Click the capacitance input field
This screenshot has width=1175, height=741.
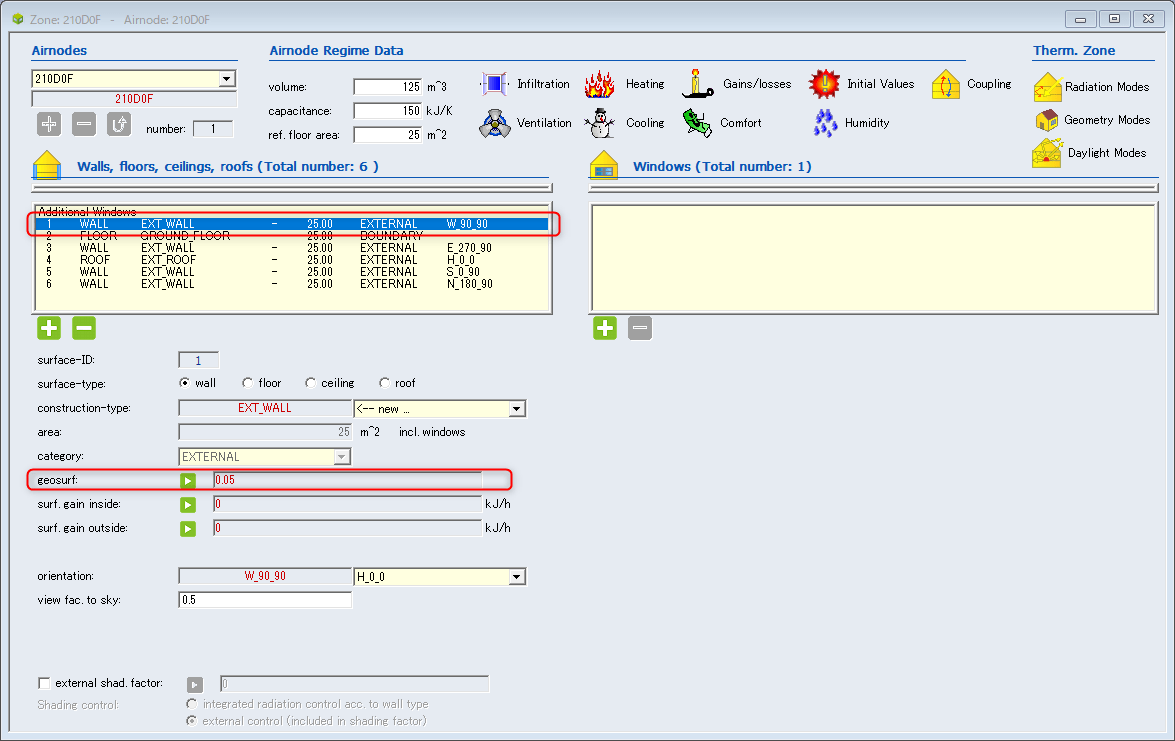[x=388, y=111]
